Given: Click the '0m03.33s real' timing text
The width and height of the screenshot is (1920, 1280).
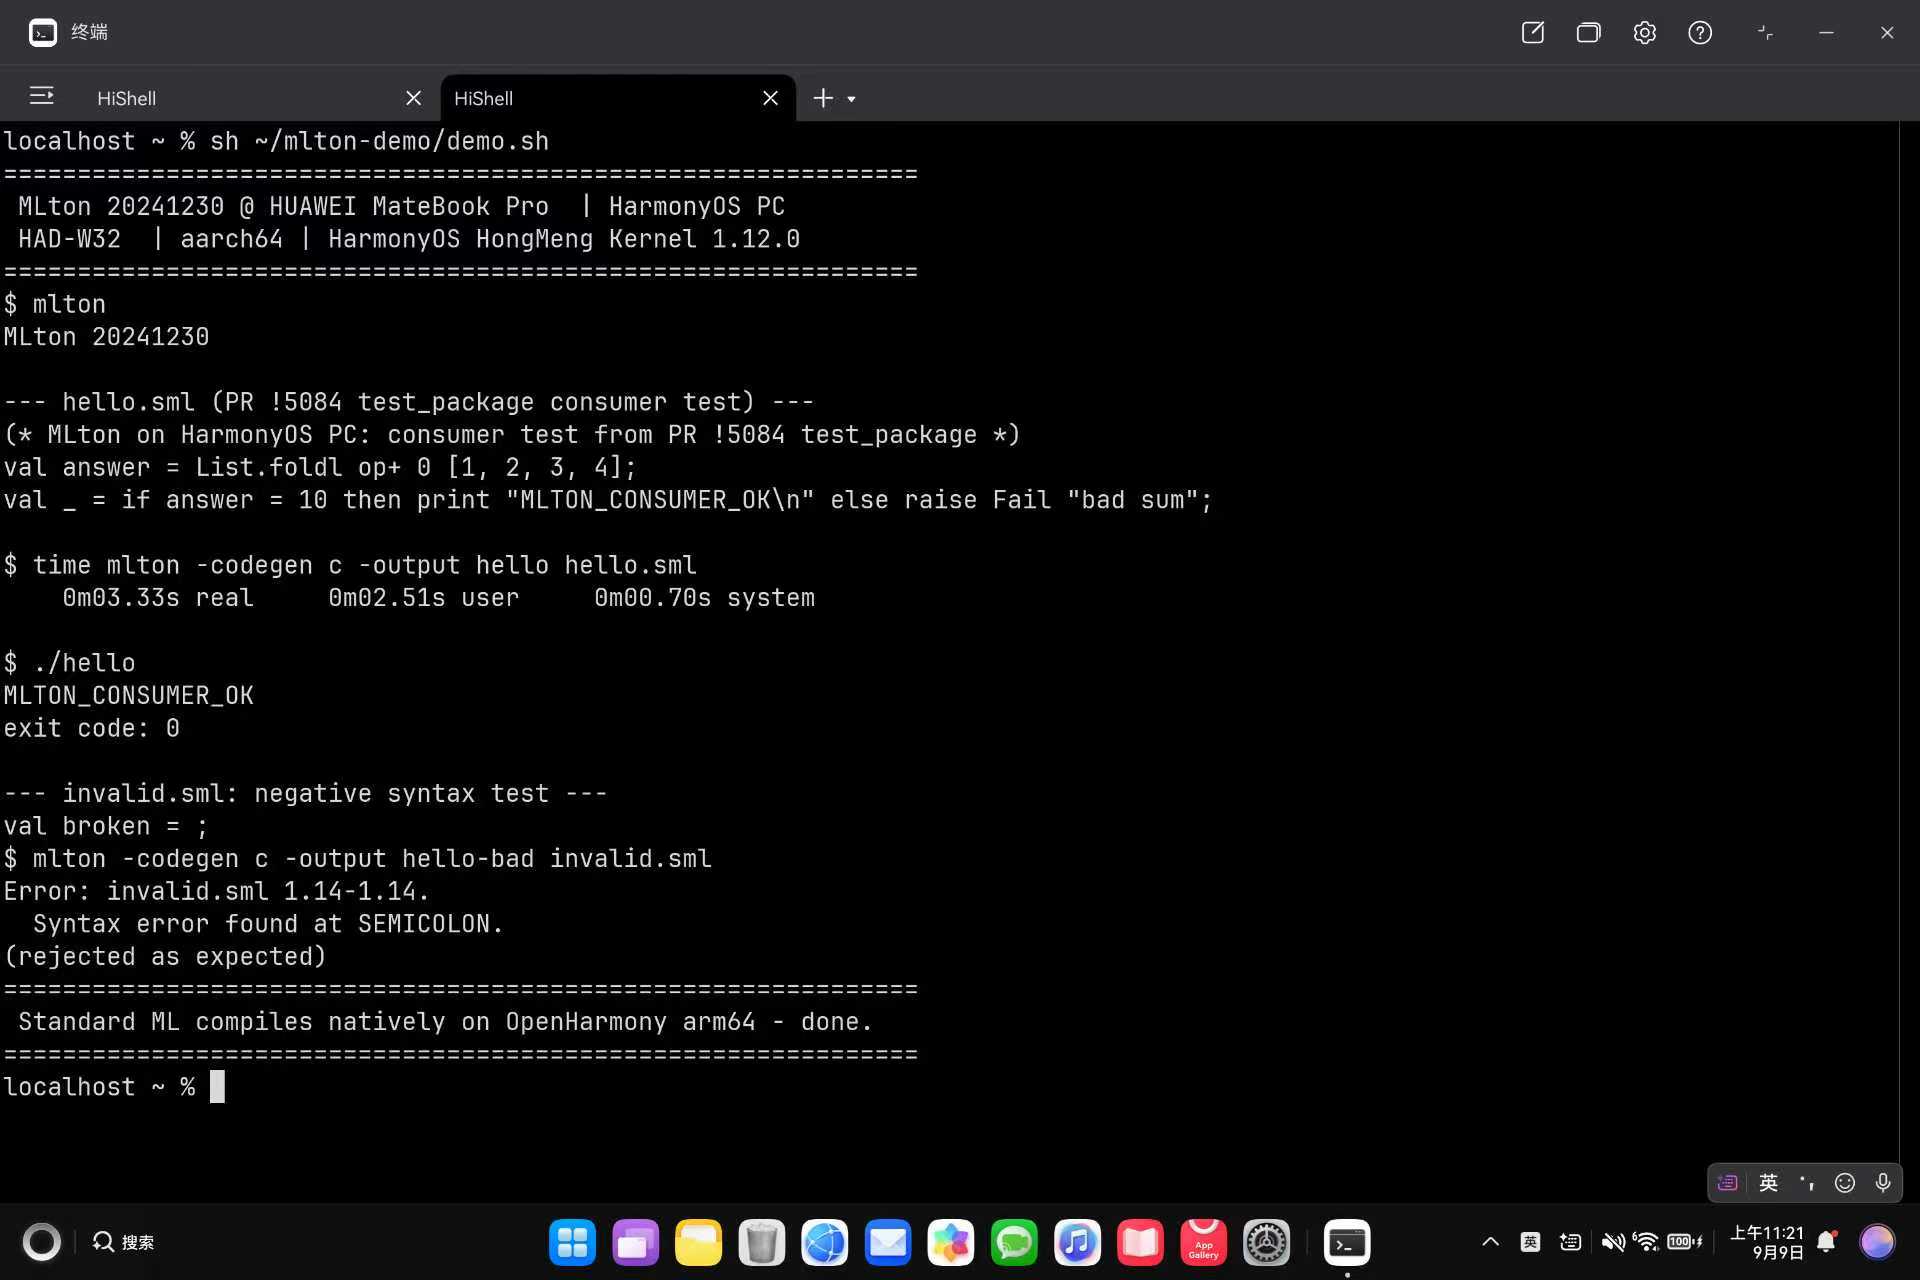Looking at the screenshot, I should pyautogui.click(x=158, y=598).
